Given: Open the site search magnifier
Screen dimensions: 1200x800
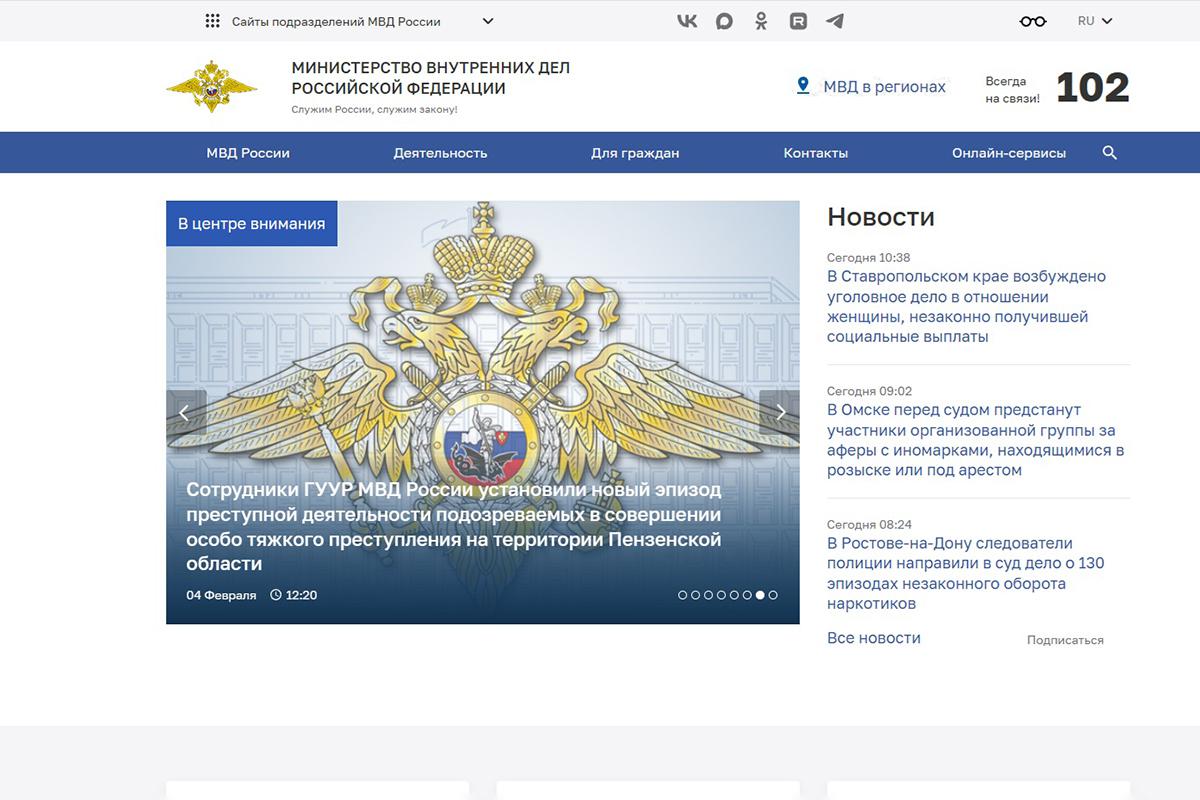Looking at the screenshot, I should [1110, 153].
